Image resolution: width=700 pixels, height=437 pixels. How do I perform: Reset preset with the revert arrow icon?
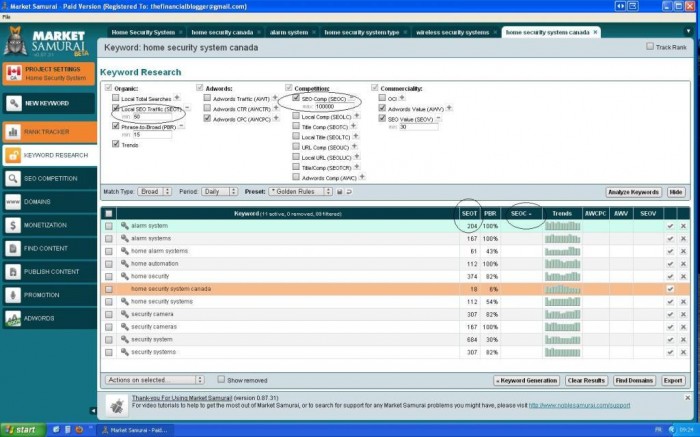coord(349,191)
